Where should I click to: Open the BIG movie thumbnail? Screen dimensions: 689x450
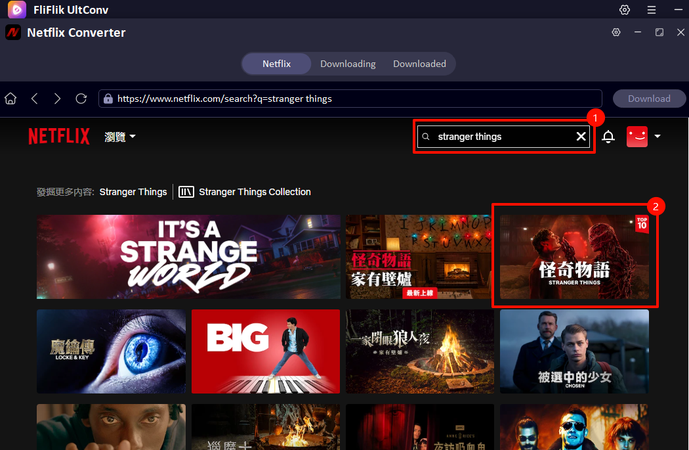(266, 352)
